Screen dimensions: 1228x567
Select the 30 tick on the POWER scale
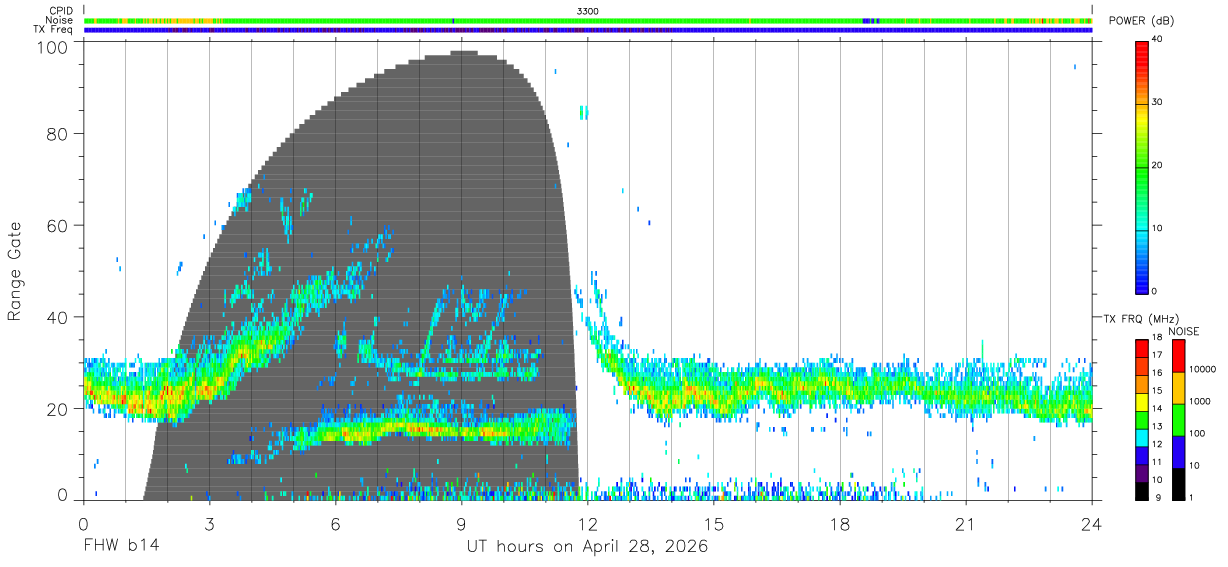click(1158, 102)
